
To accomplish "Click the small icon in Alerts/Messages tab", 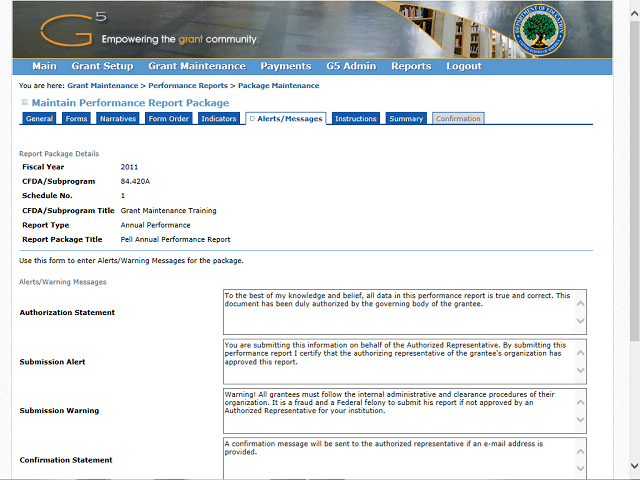I will click(252, 118).
